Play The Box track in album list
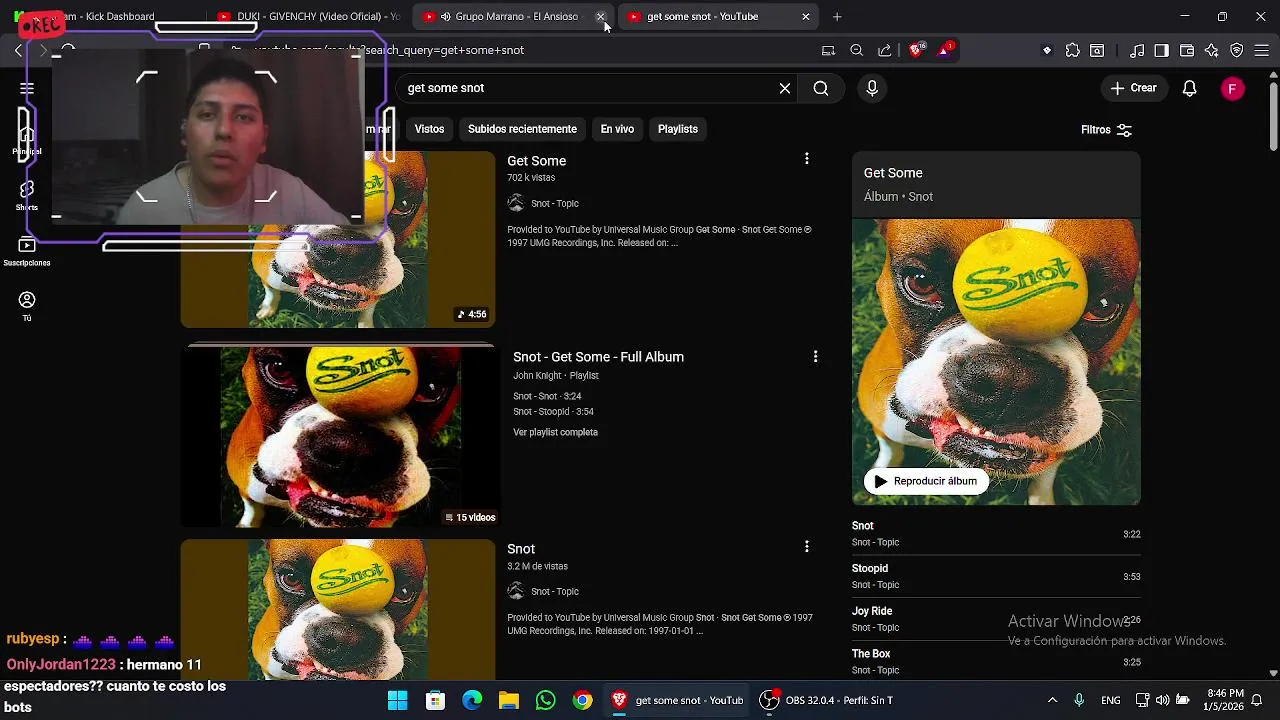This screenshot has width=1280, height=720. click(x=996, y=661)
